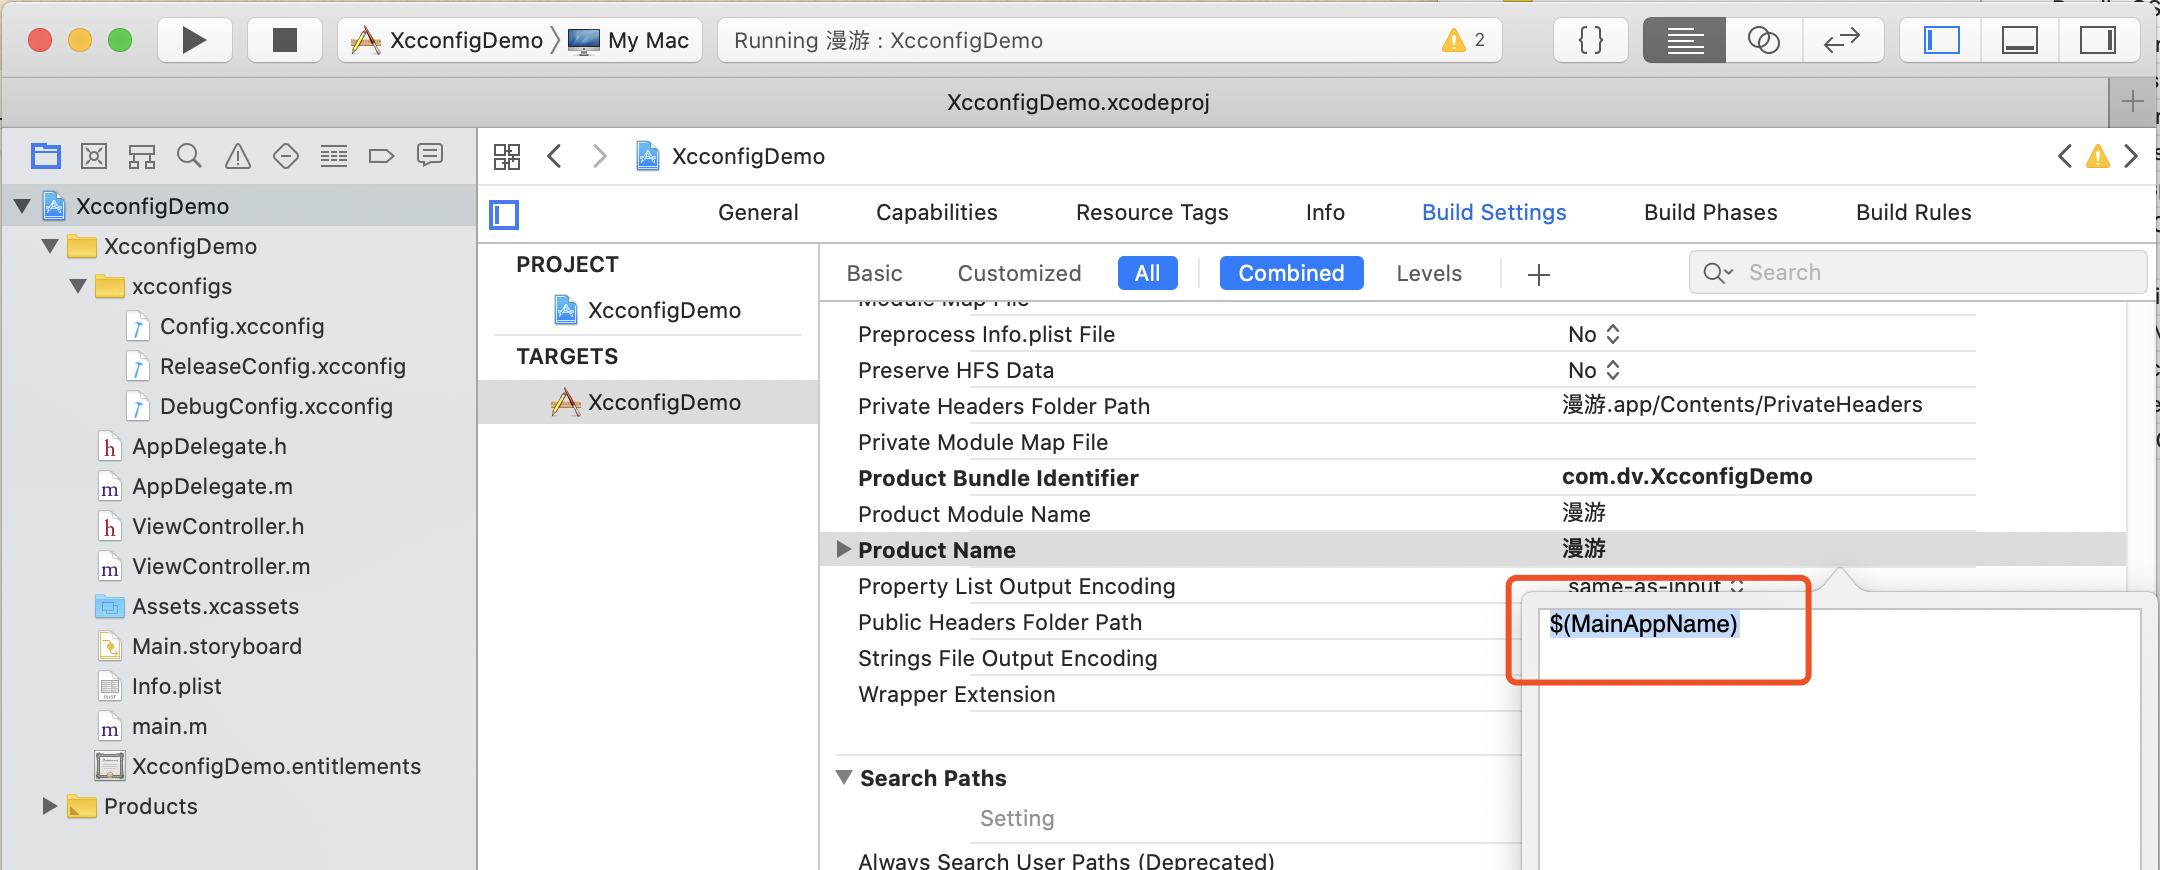Switch to the Version editor
This screenshot has width=2160, height=870.
pos(1842,40)
